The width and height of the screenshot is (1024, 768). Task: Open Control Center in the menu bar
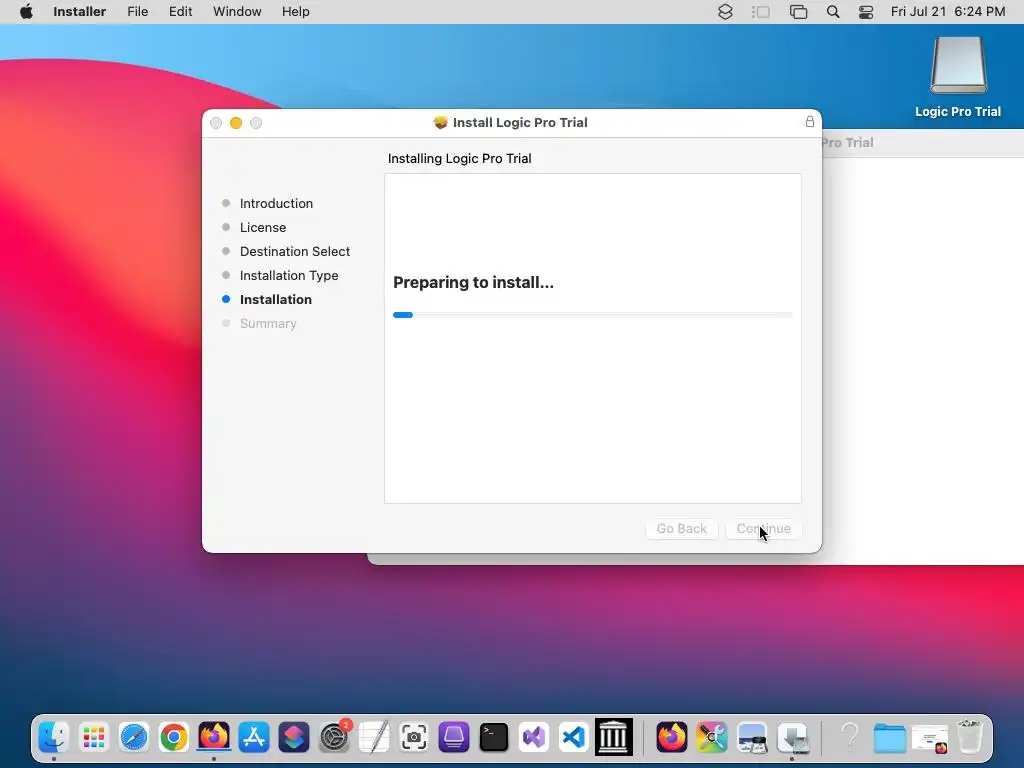coord(866,12)
